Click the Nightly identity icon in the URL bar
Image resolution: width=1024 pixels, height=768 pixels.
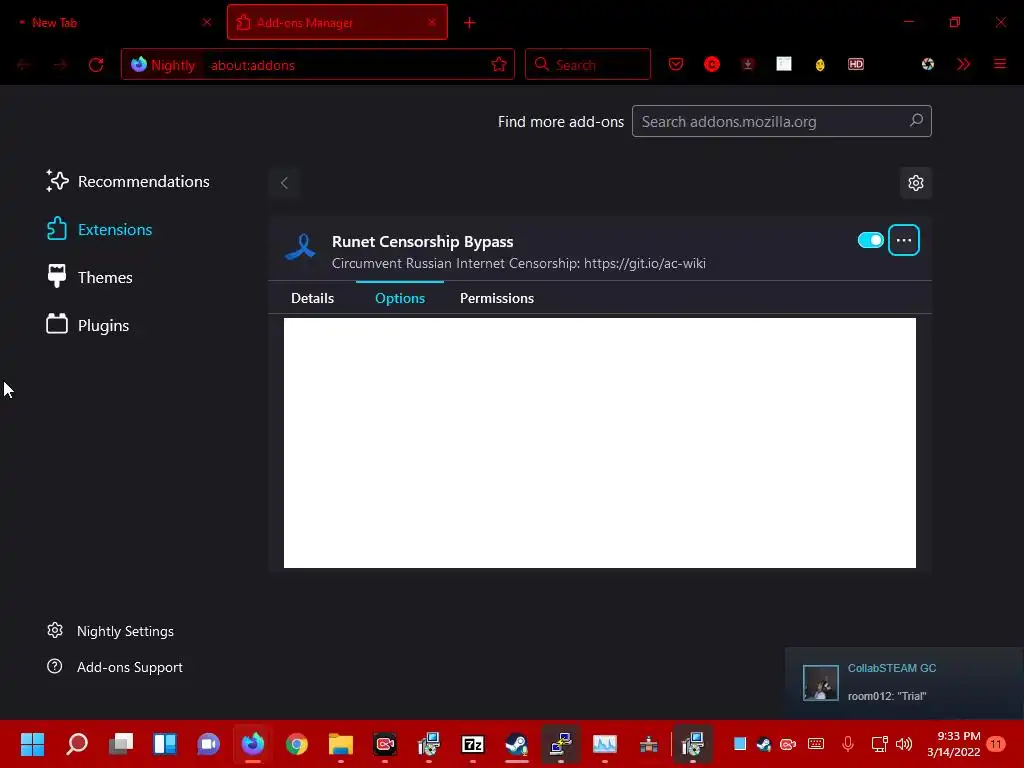pos(138,64)
